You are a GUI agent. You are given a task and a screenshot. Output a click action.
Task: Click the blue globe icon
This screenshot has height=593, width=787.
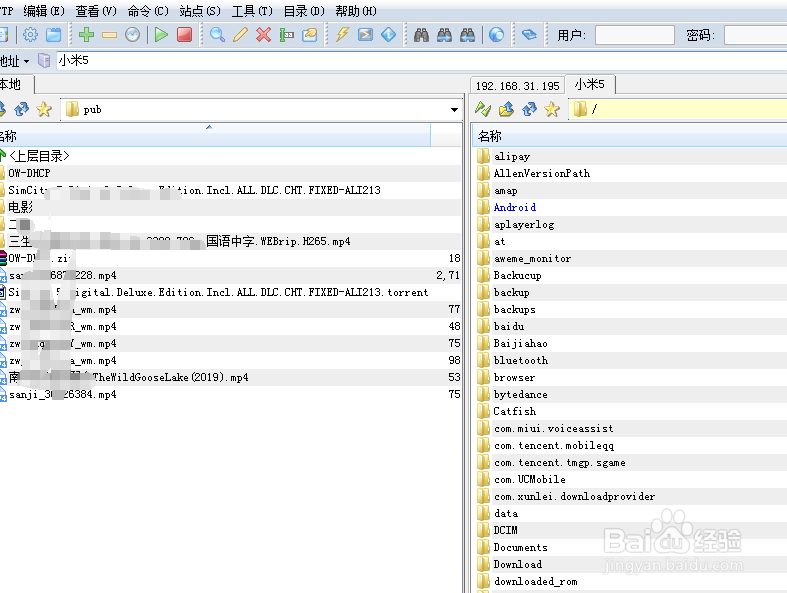tap(496, 35)
